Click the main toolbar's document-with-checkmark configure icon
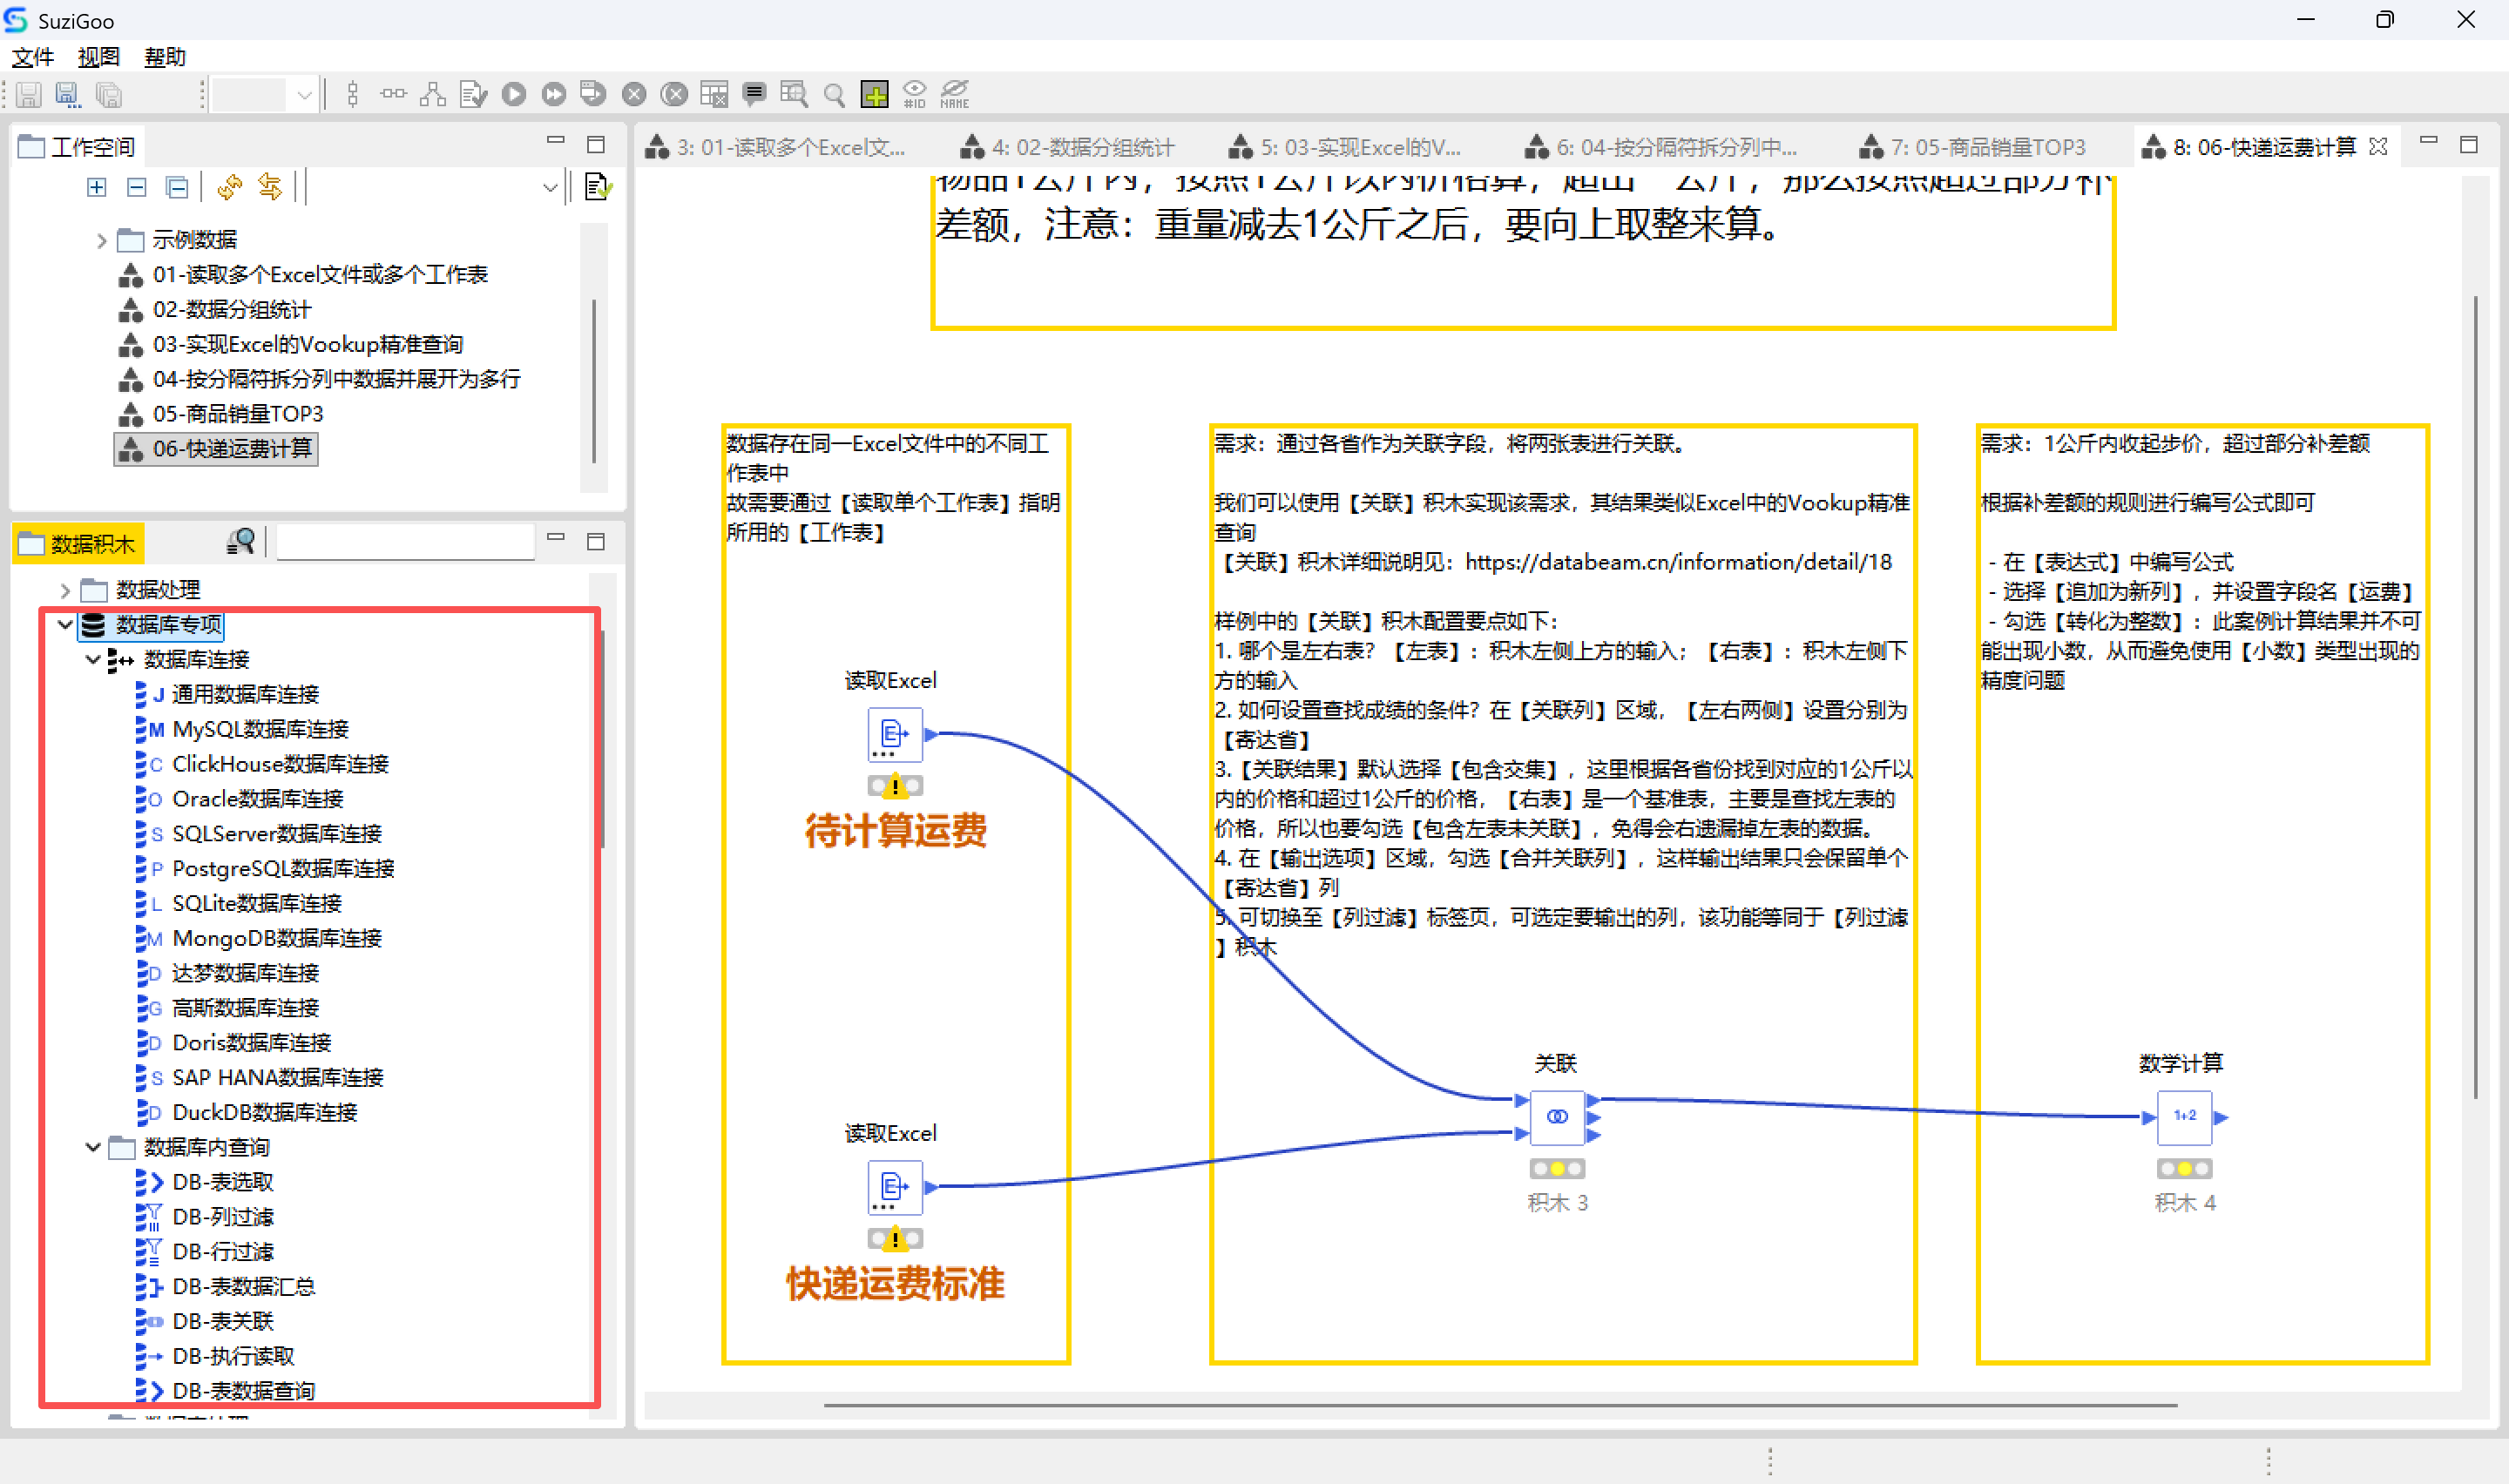2509x1484 pixels. [x=473, y=95]
